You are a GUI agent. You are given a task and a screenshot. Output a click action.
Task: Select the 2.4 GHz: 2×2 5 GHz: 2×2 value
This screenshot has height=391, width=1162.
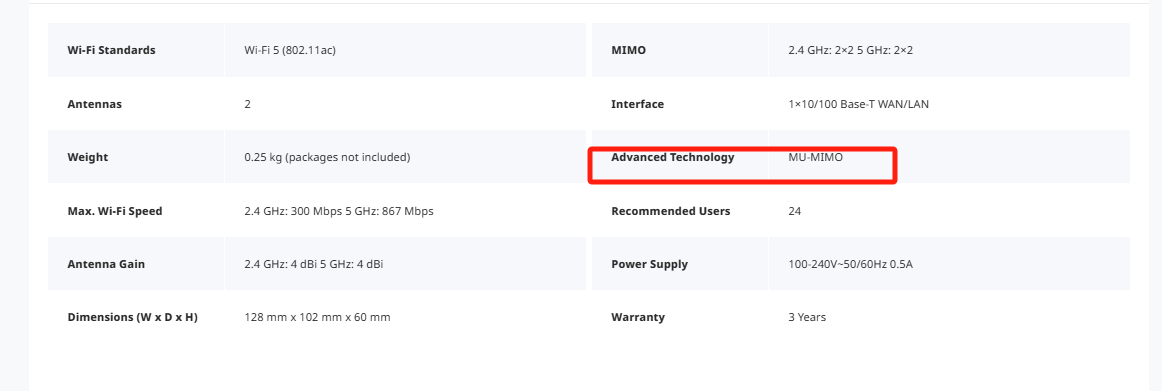click(851, 50)
